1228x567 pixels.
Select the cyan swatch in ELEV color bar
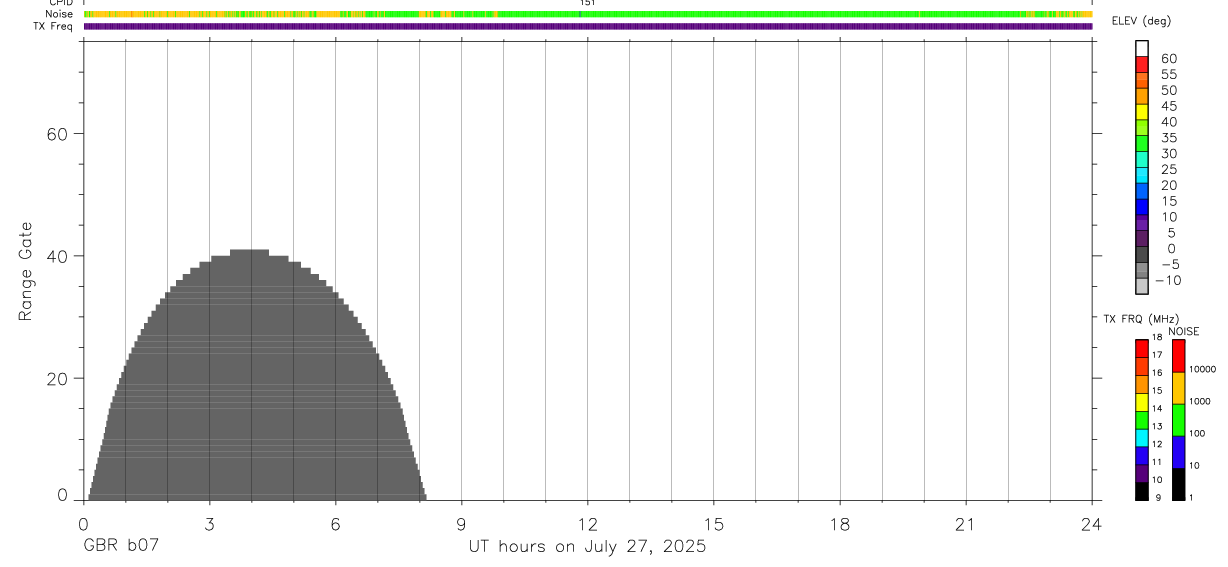point(1141,175)
